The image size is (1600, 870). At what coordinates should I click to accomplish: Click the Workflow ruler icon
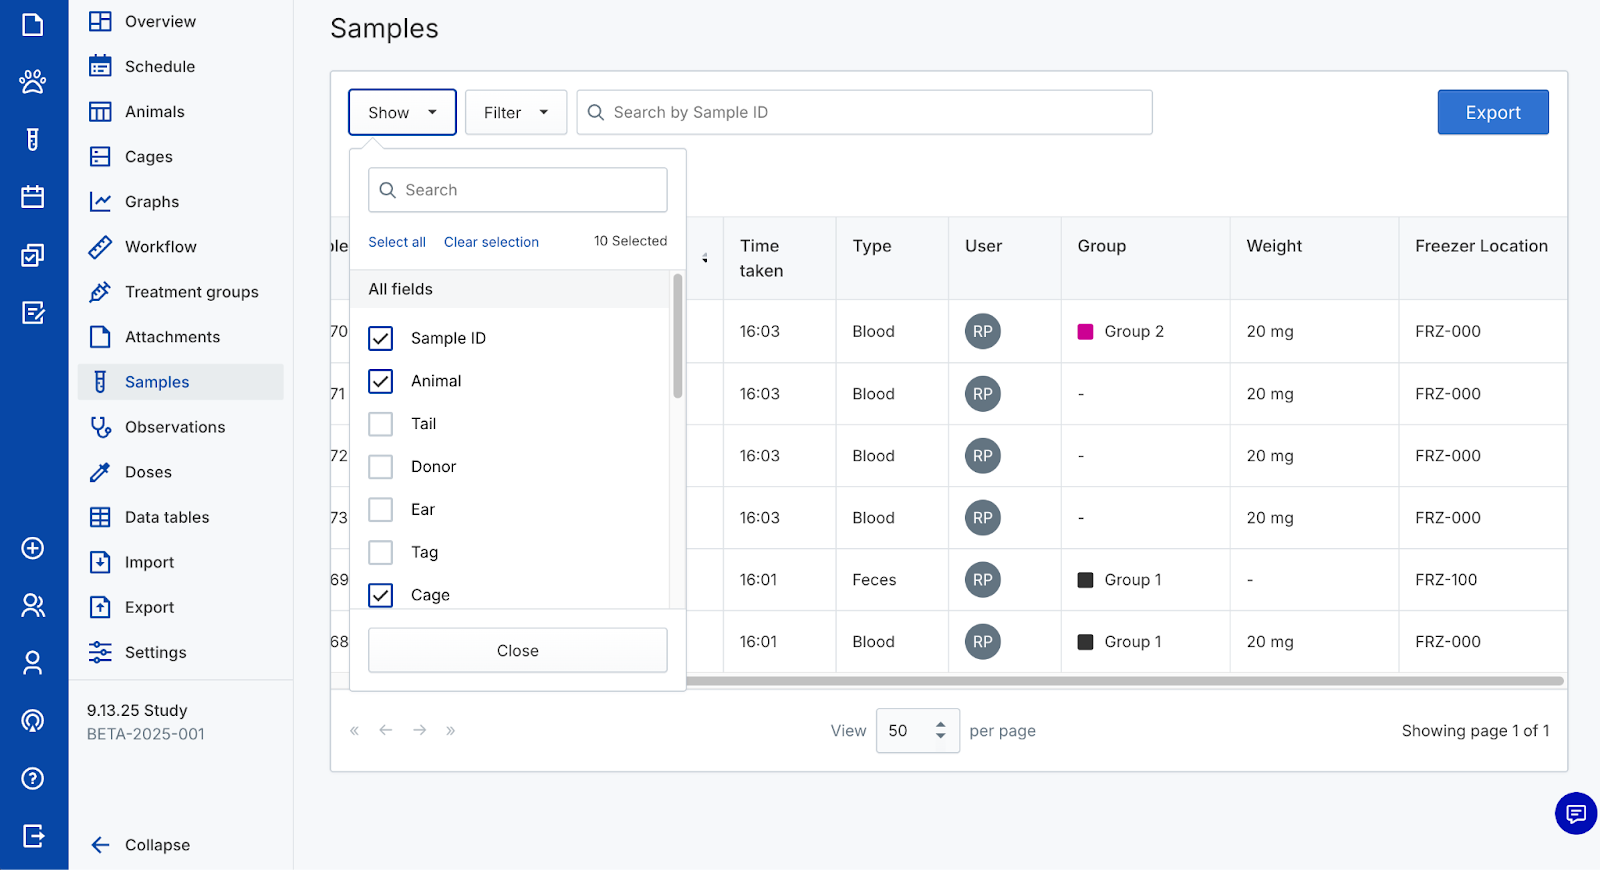[x=100, y=247]
